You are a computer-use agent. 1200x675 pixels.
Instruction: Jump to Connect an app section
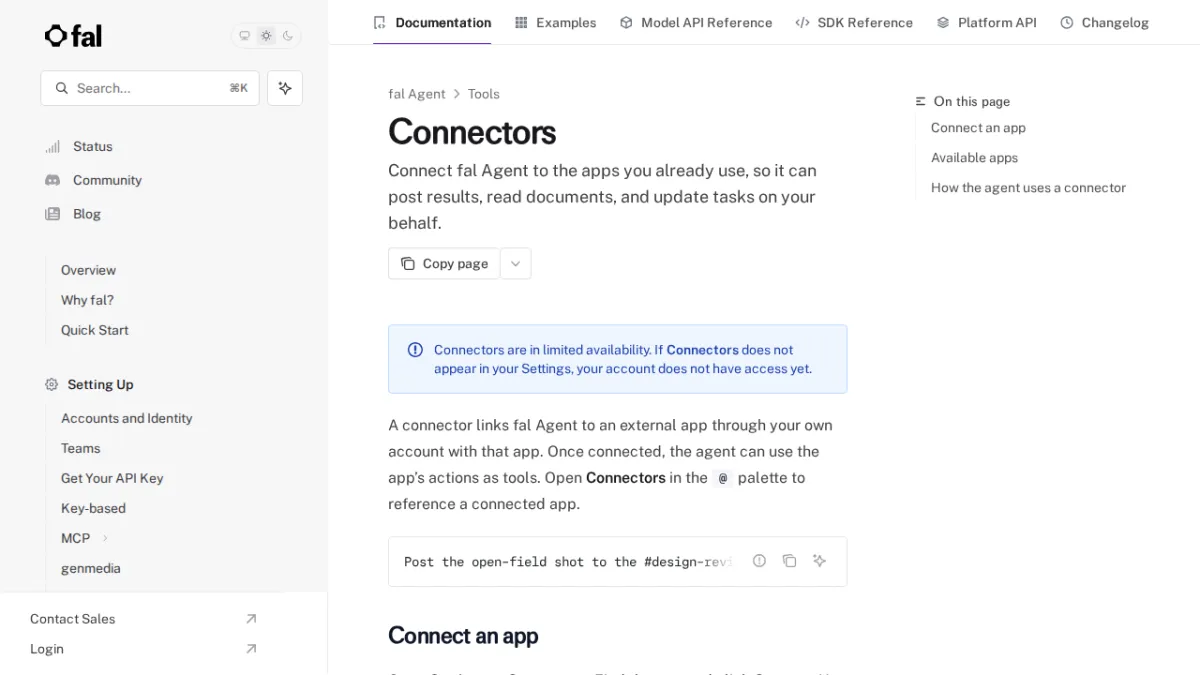tap(978, 128)
